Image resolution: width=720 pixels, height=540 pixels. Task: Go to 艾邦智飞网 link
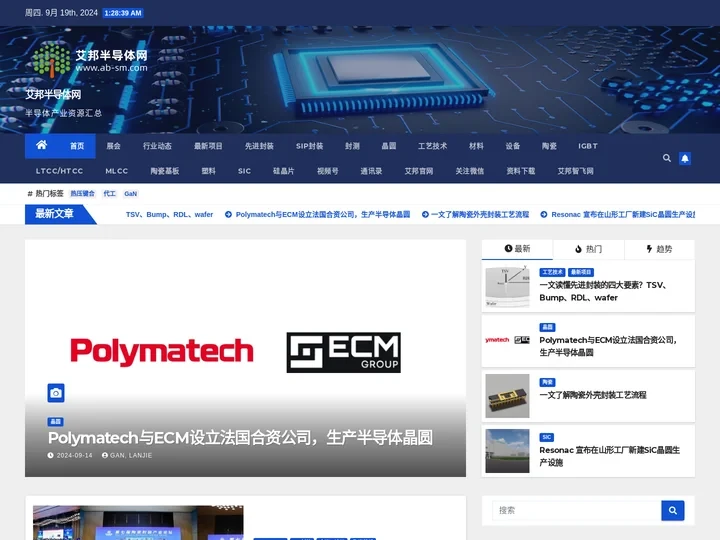(x=575, y=171)
